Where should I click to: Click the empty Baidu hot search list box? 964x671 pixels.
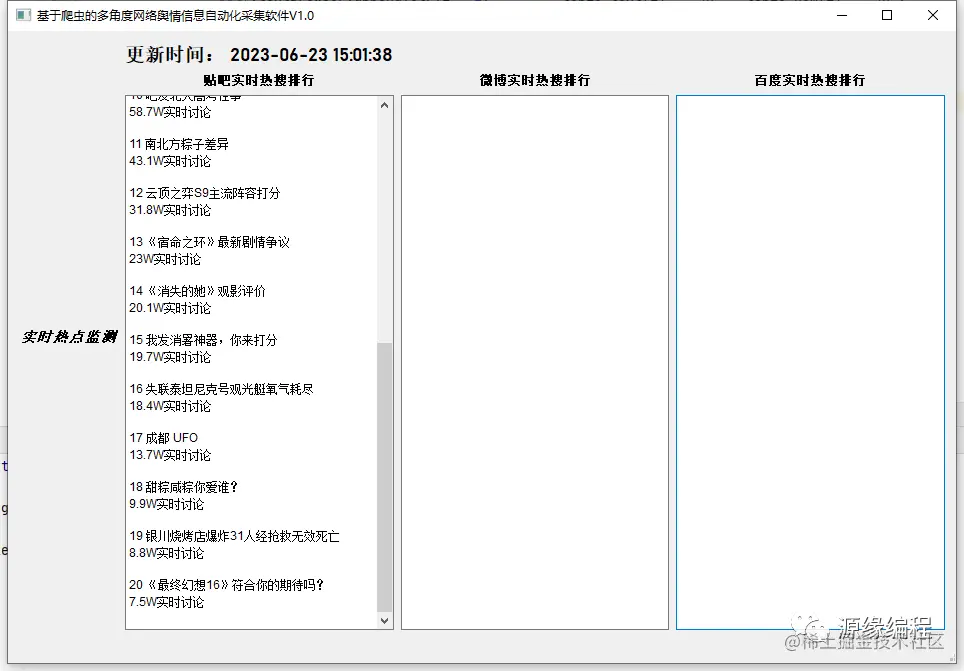coord(810,362)
